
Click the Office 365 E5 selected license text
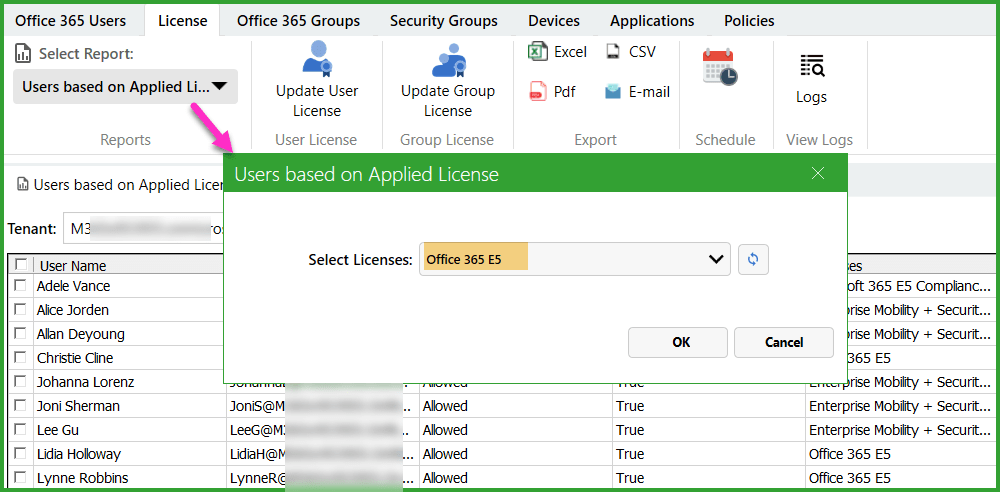(464, 259)
